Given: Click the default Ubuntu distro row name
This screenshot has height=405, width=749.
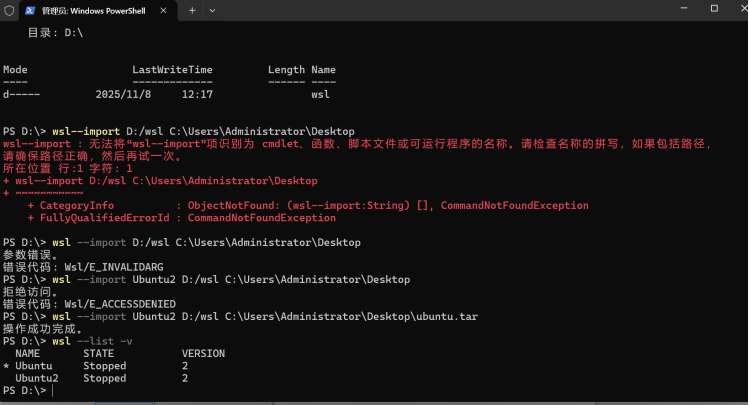Looking at the screenshot, I should tap(34, 366).
